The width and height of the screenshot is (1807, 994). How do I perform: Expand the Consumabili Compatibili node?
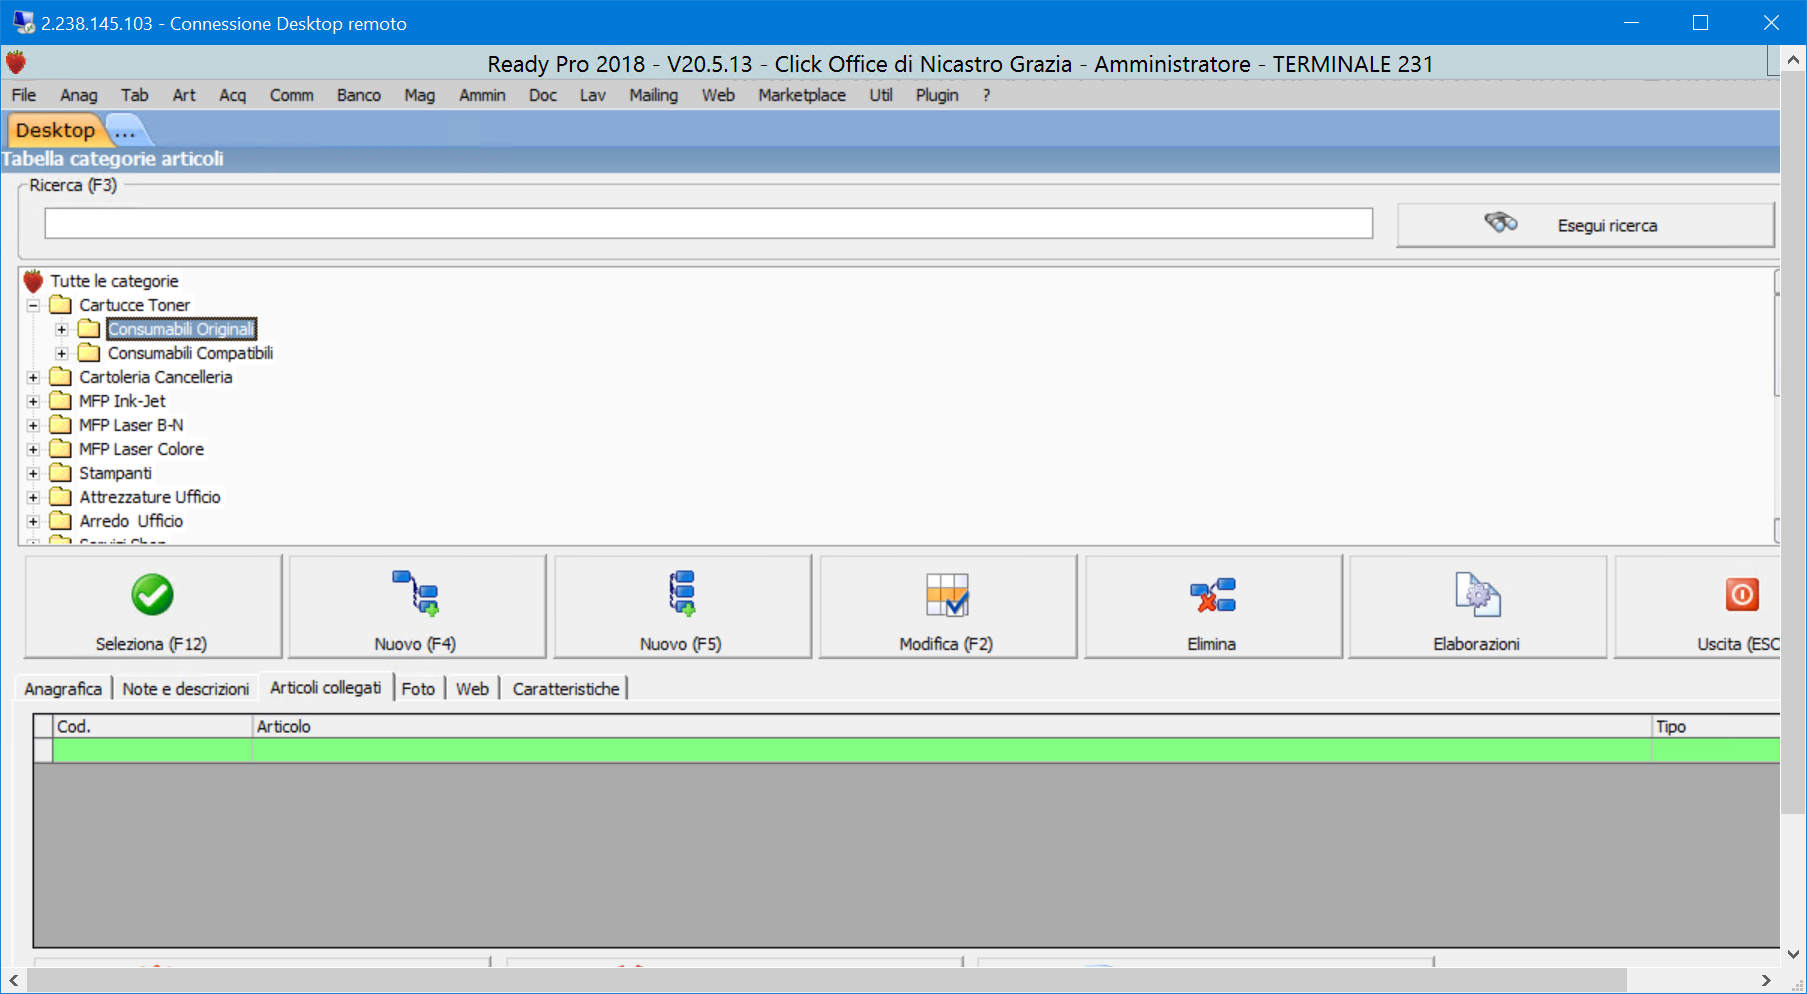click(61, 353)
